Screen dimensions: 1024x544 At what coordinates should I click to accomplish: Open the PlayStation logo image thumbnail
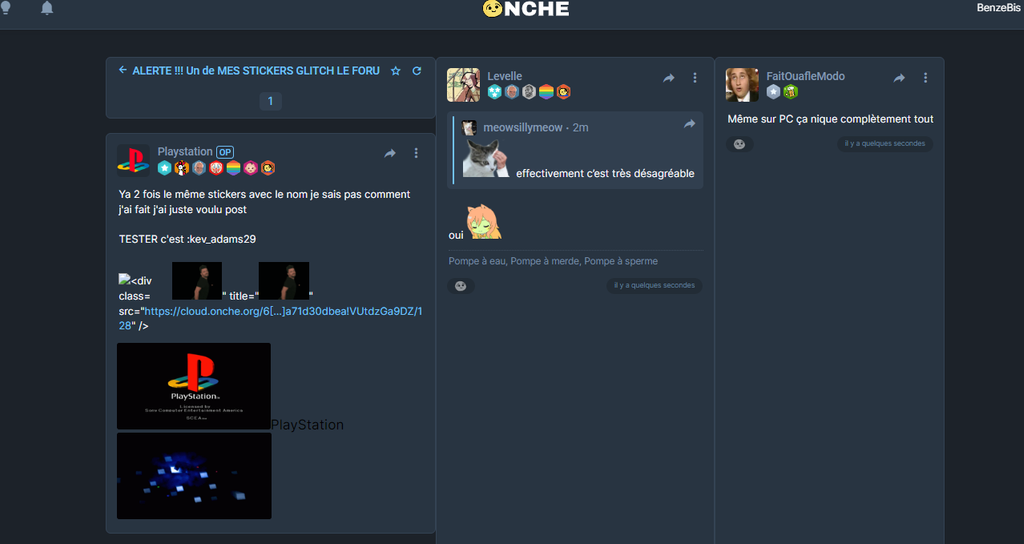point(194,386)
